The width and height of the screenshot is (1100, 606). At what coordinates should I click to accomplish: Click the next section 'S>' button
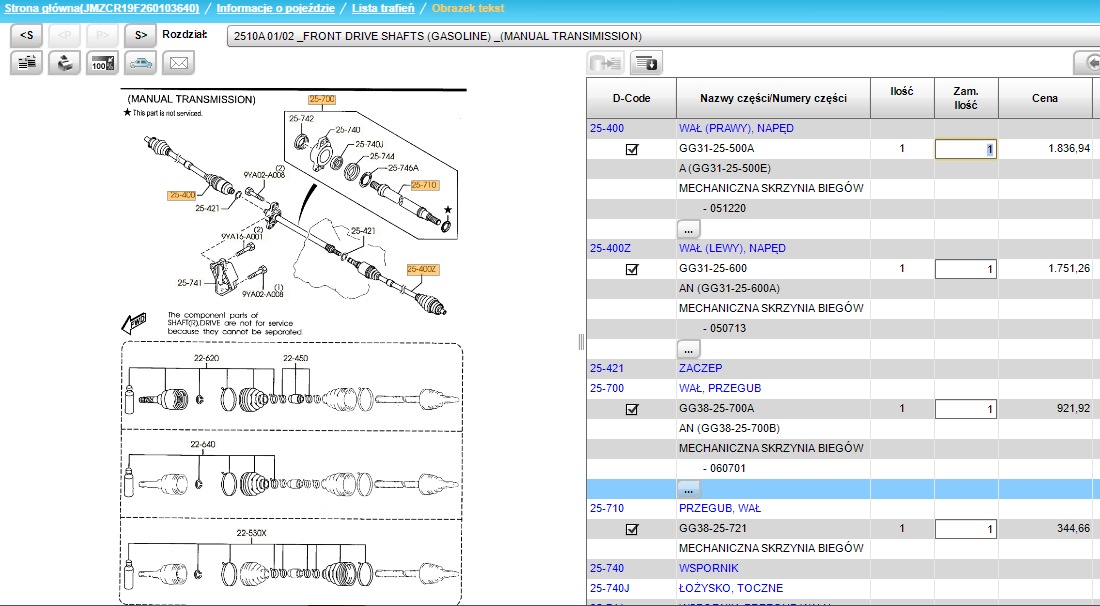tap(141, 36)
